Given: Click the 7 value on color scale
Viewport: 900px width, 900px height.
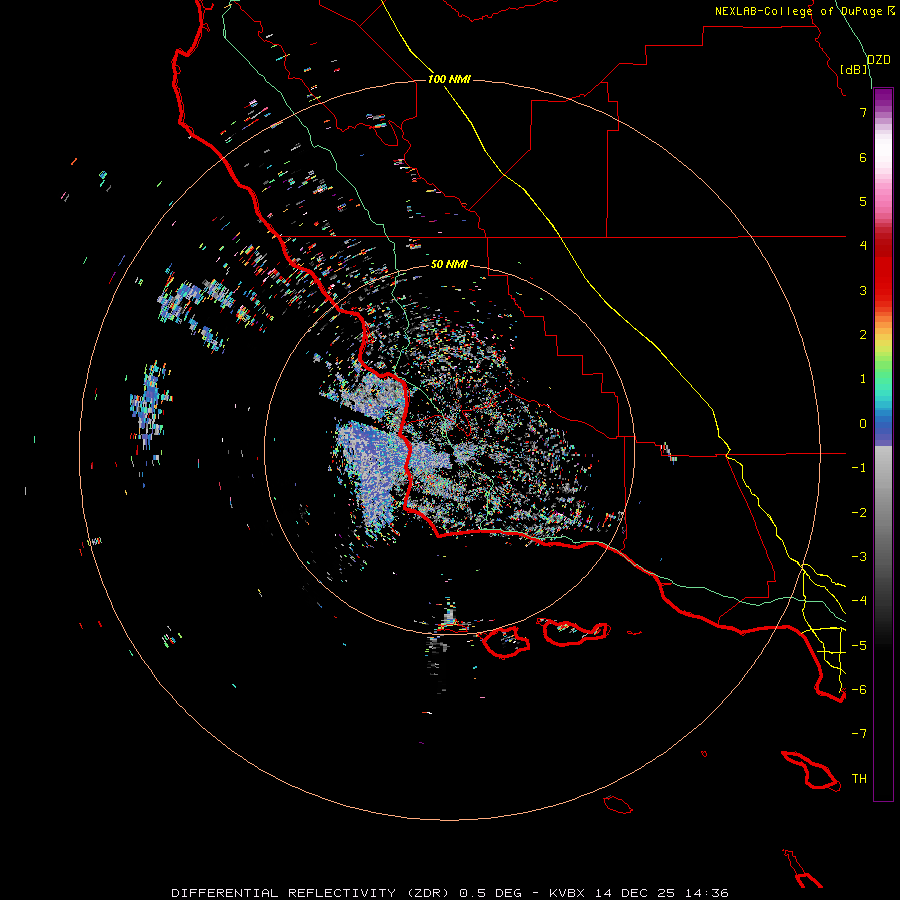Looking at the screenshot, I should pos(863,112).
